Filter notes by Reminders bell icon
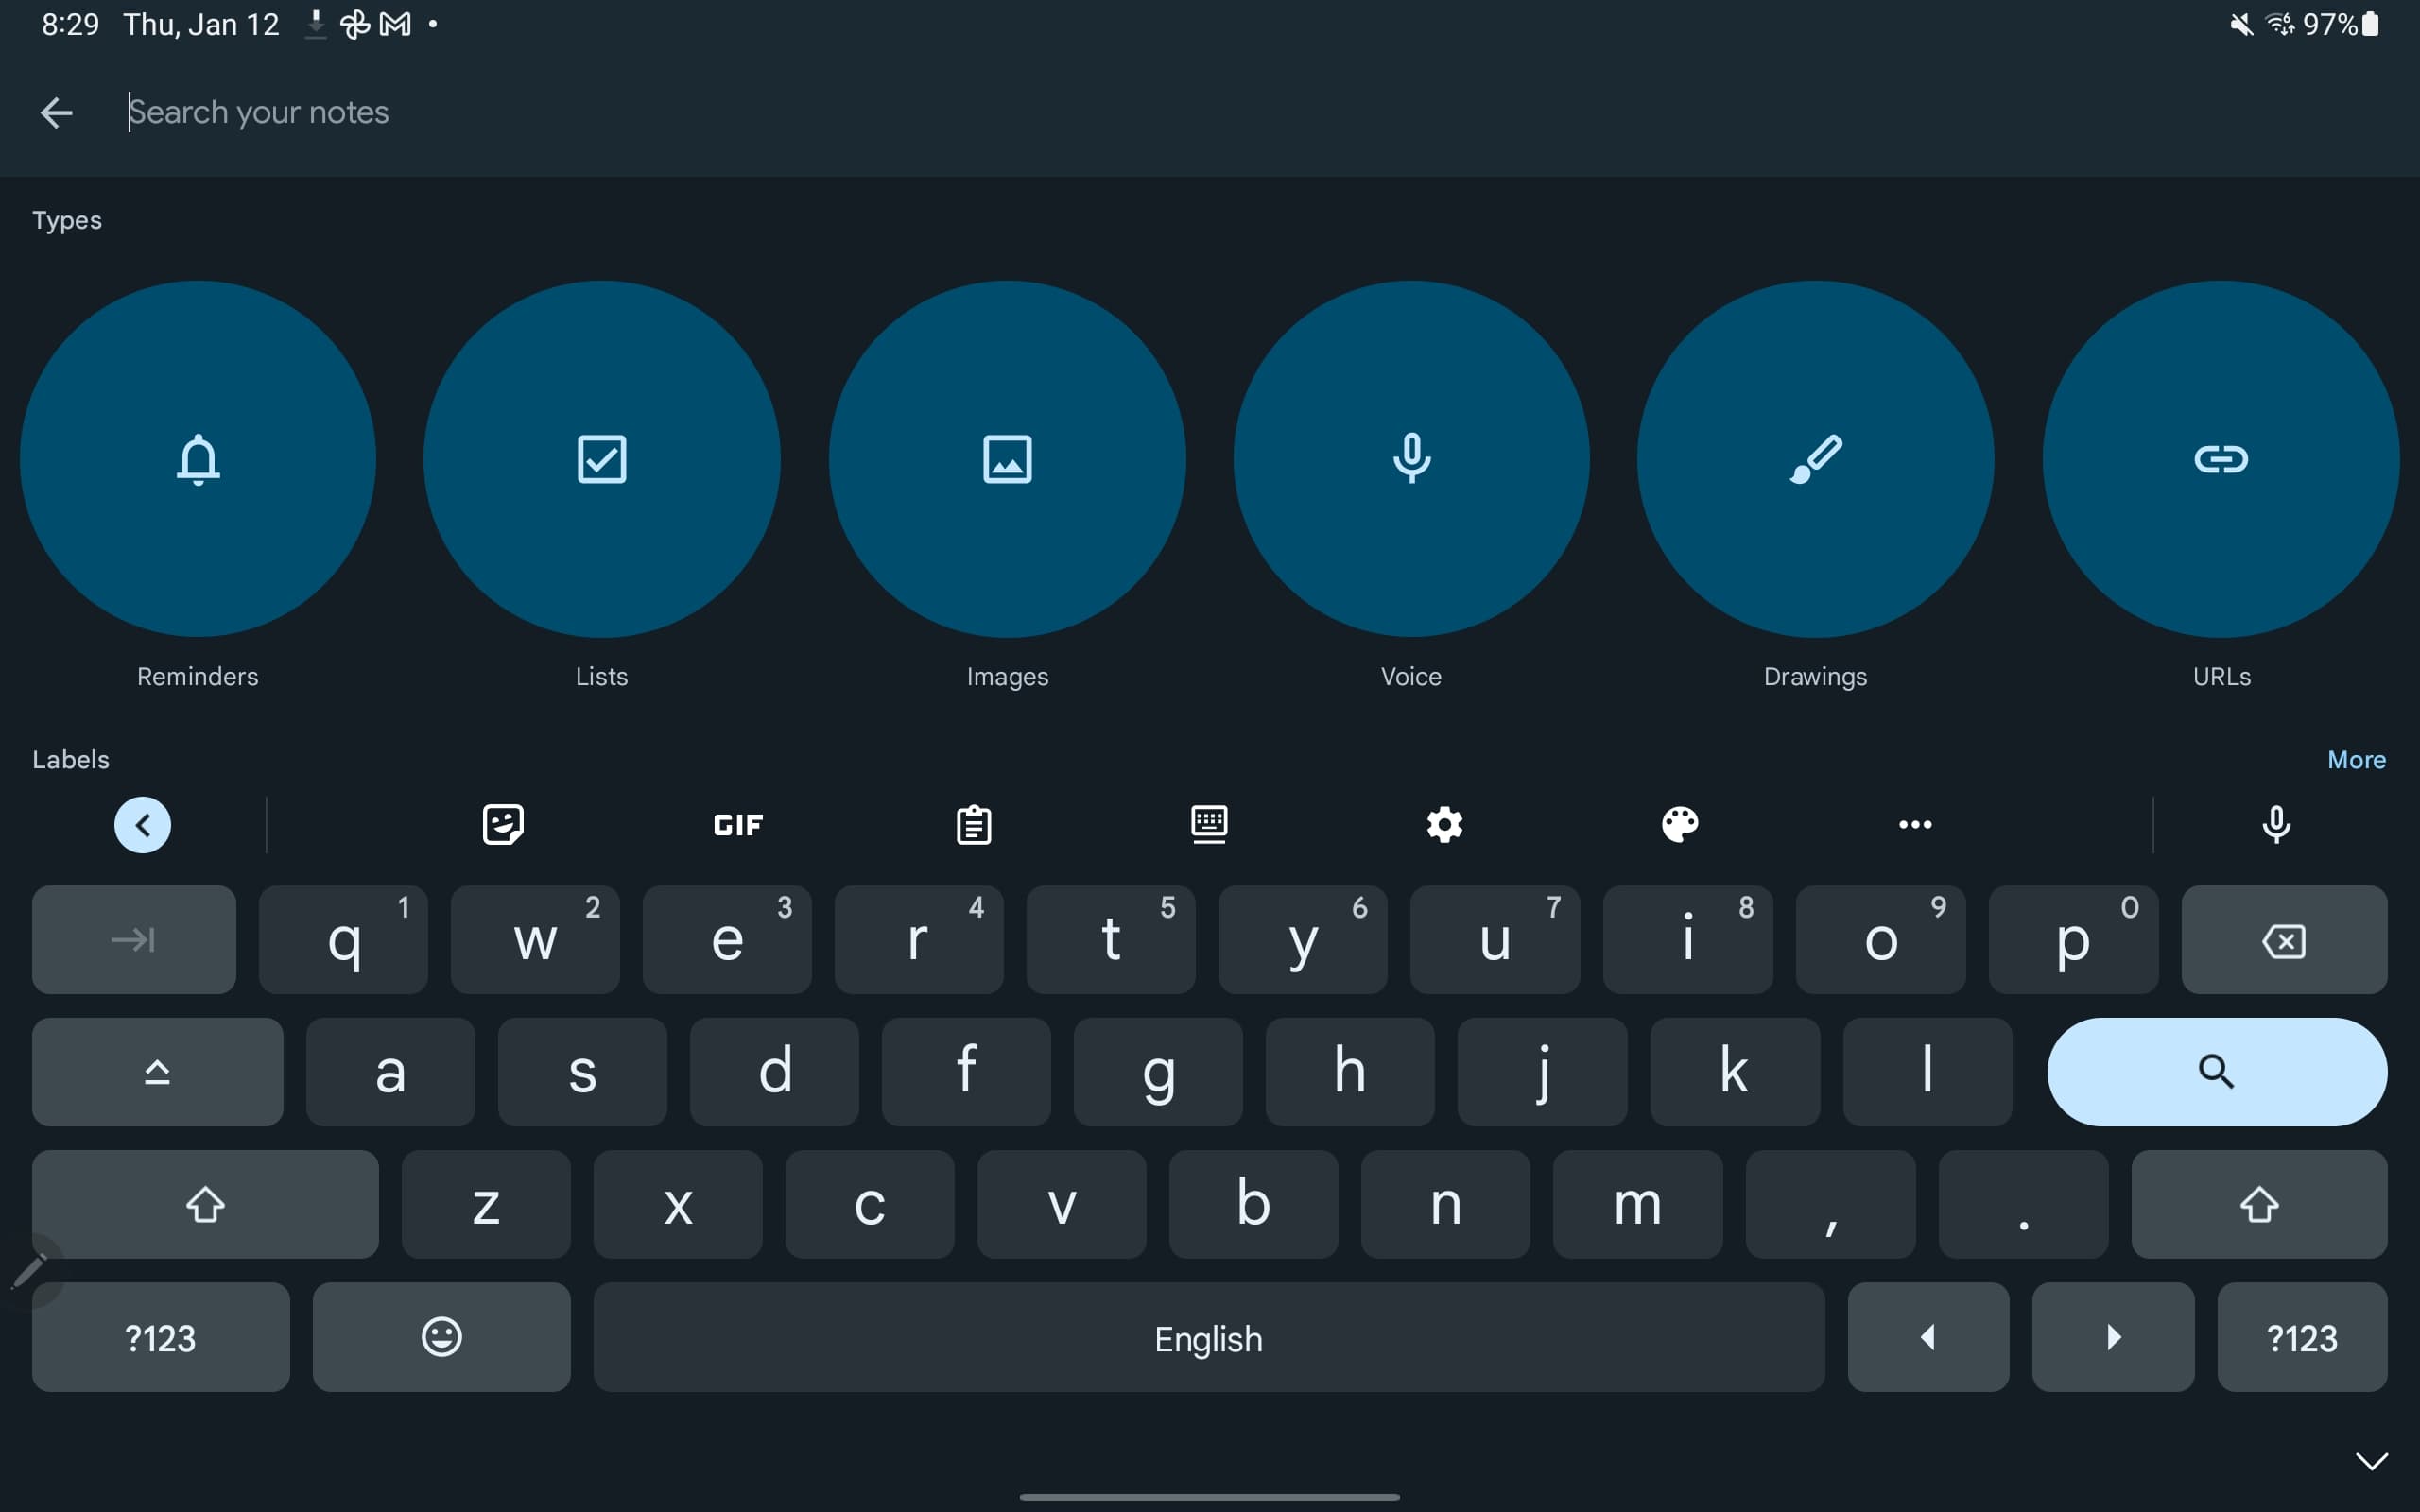 click(198, 459)
